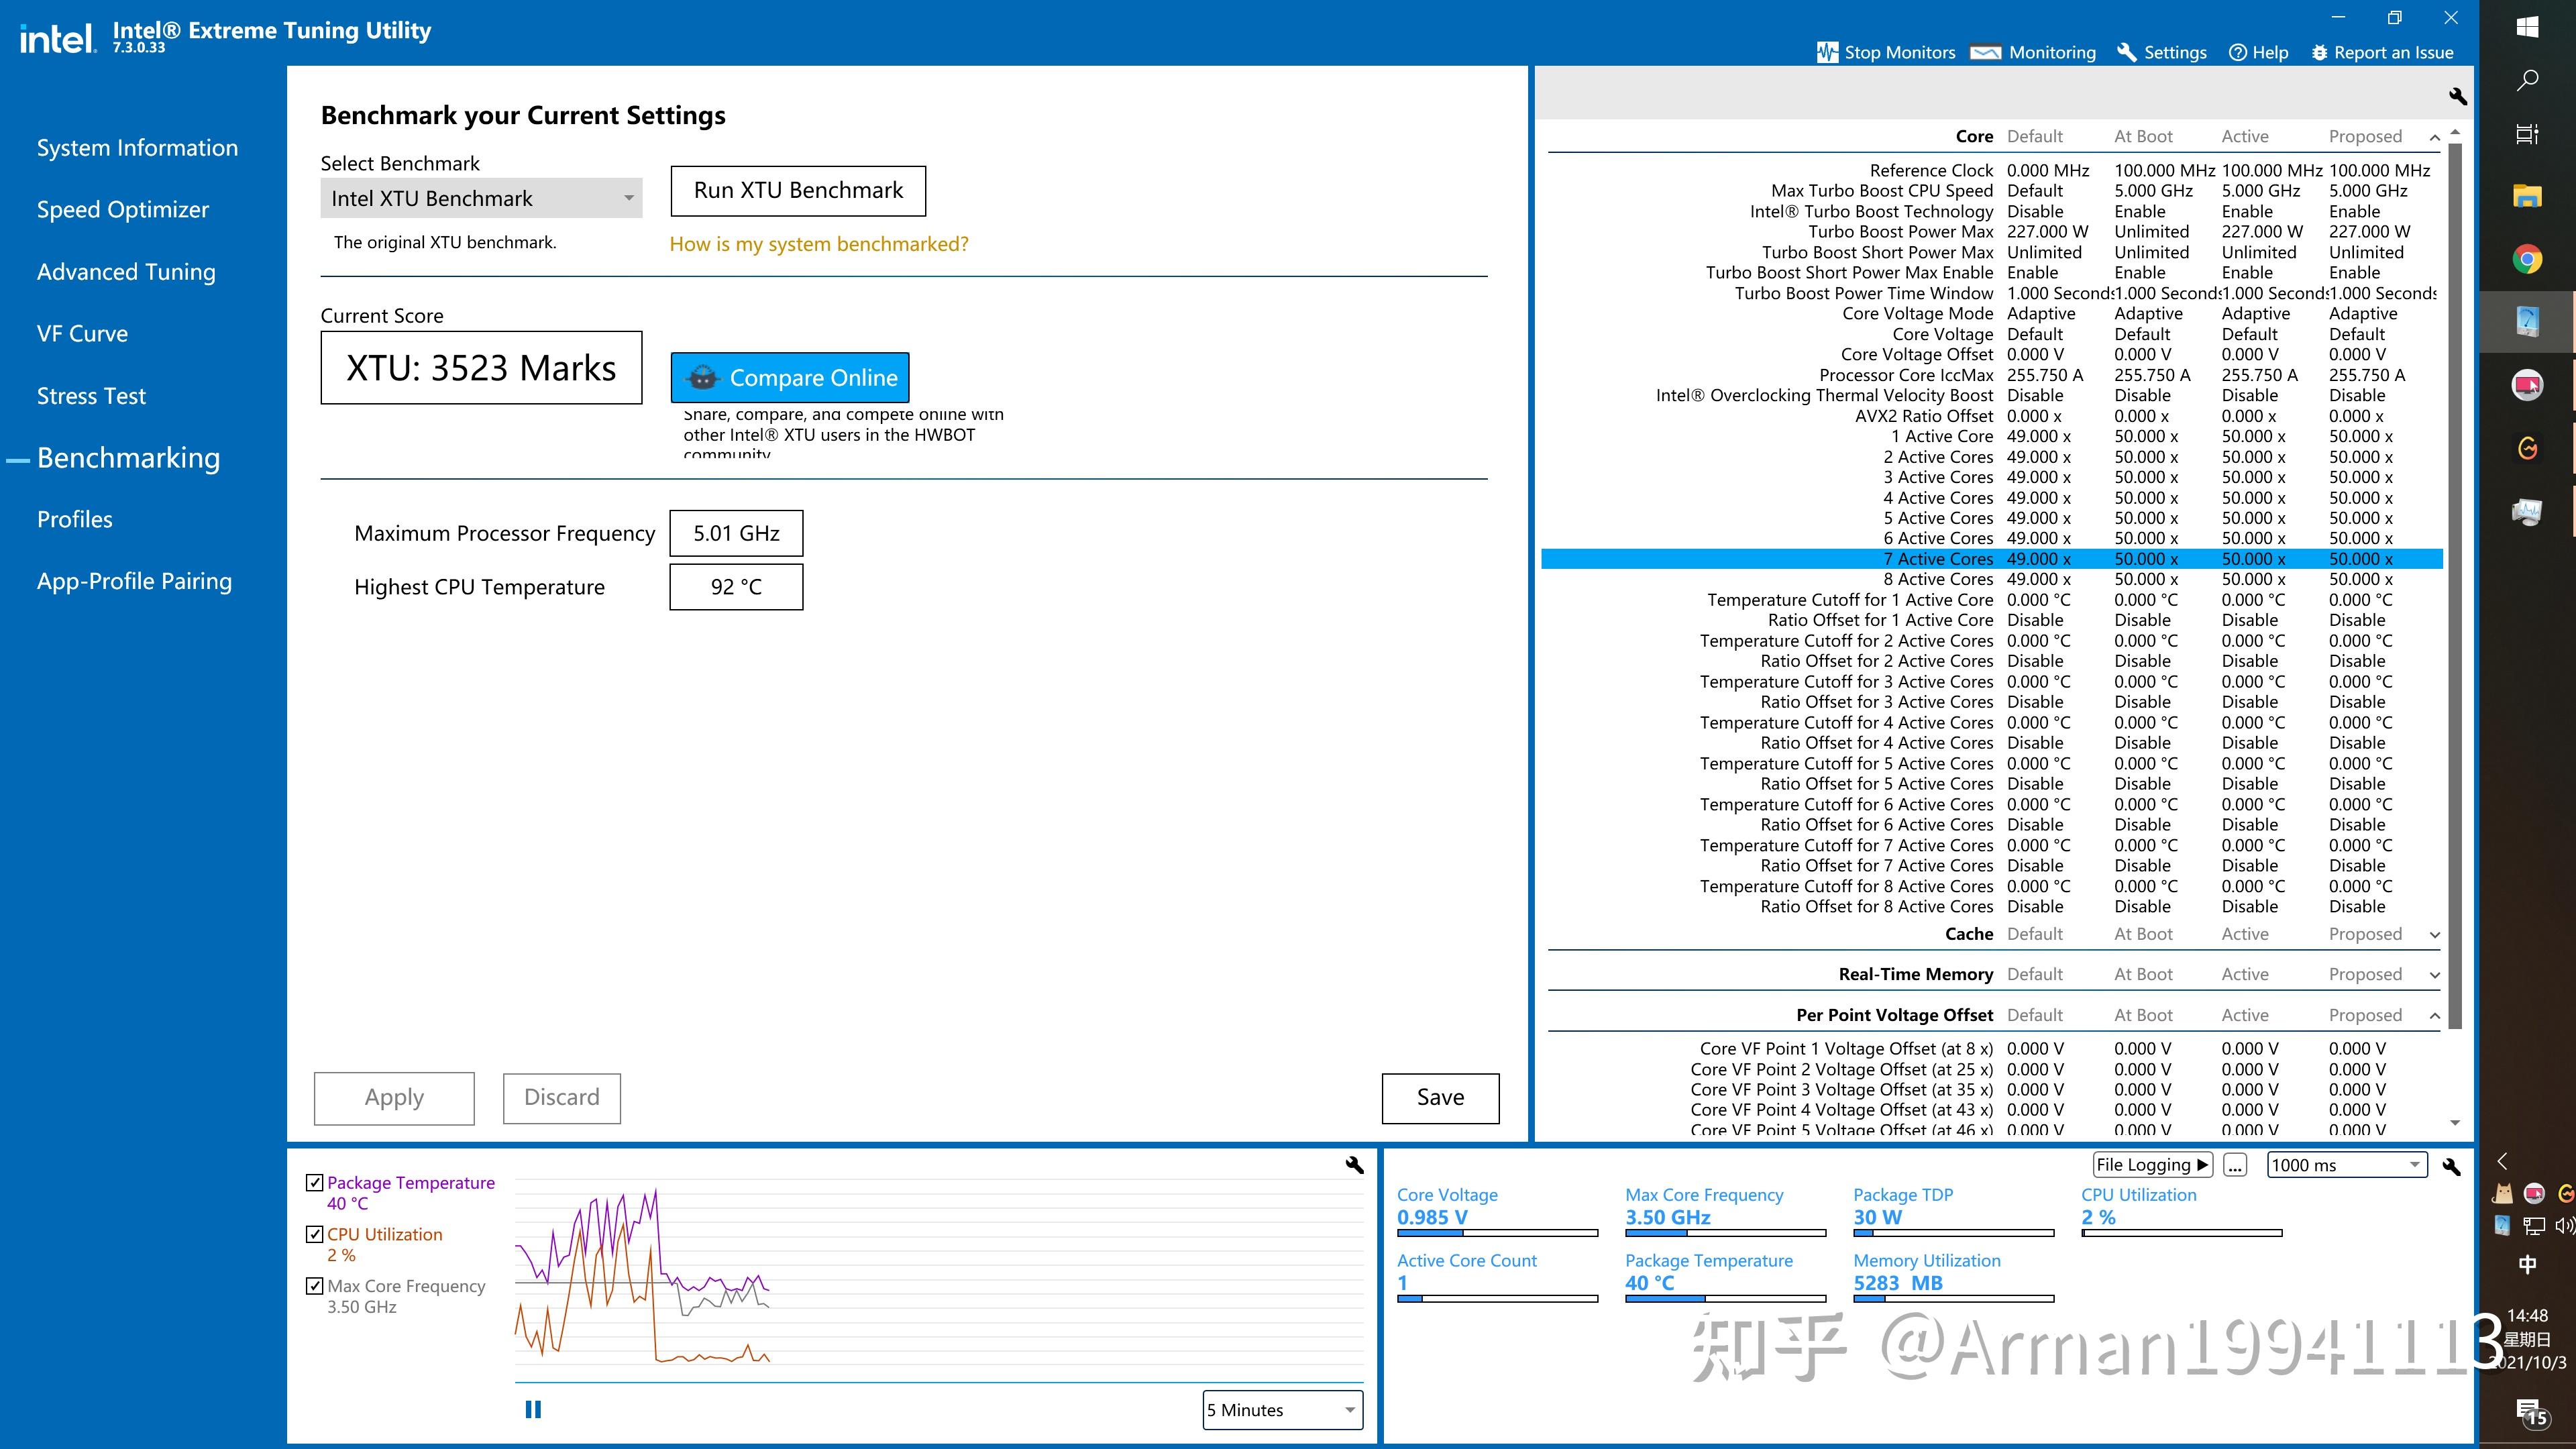Open App-Profile Pairing page
The width and height of the screenshot is (2576, 1449).
[134, 582]
